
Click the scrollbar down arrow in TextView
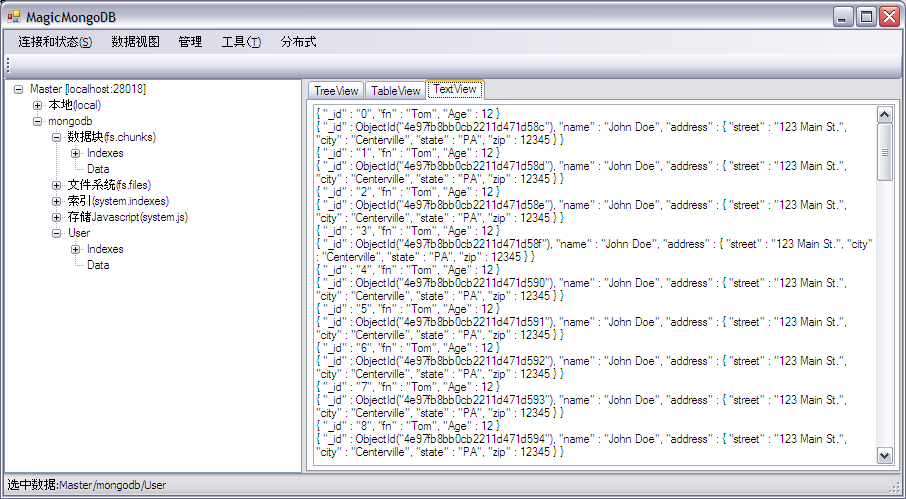coord(885,455)
